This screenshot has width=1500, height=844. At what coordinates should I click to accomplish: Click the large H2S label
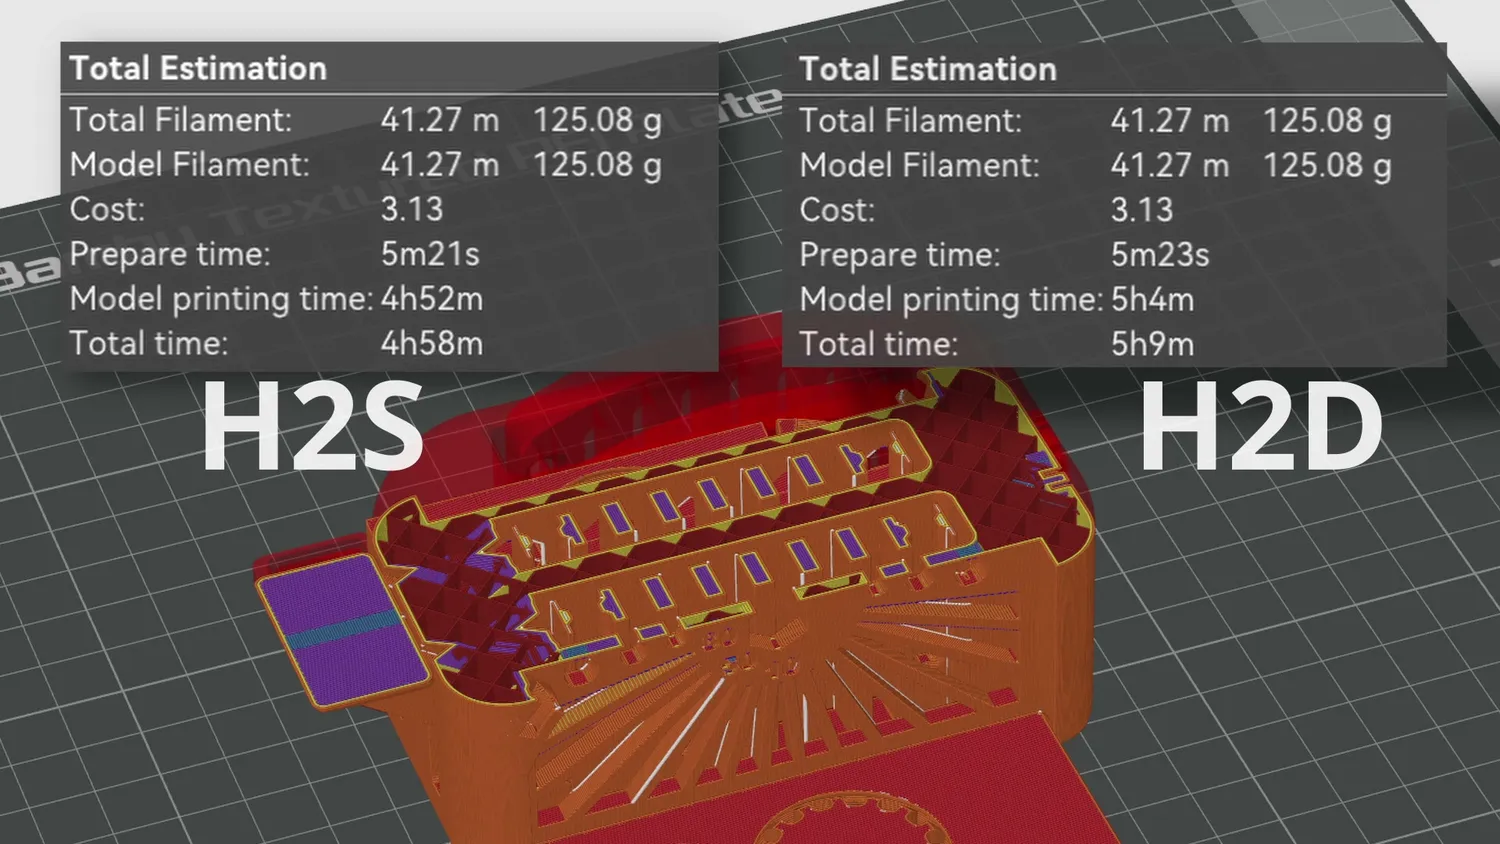[312, 428]
